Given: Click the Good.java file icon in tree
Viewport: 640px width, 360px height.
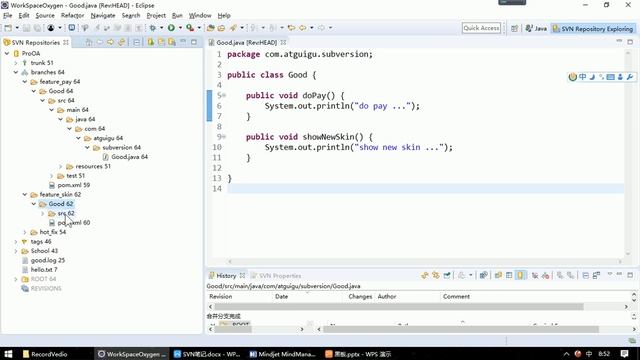Looking at the screenshot, I should coord(106,157).
